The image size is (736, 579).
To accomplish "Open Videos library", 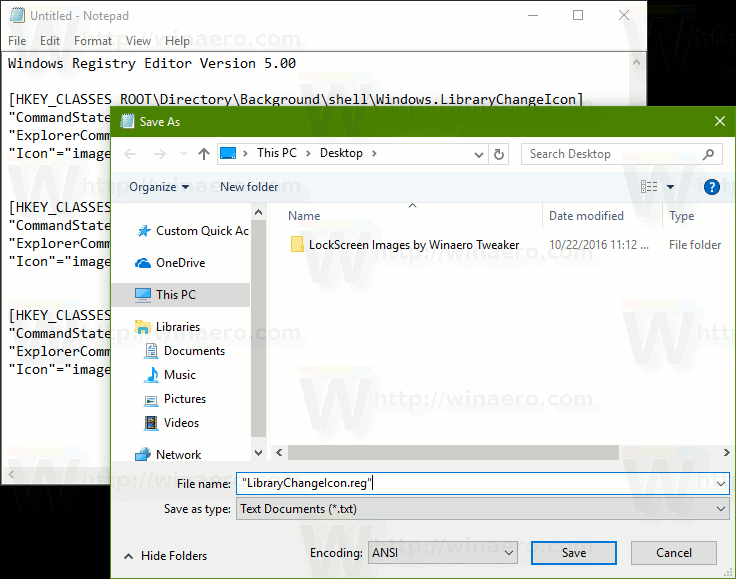I will 172,423.
